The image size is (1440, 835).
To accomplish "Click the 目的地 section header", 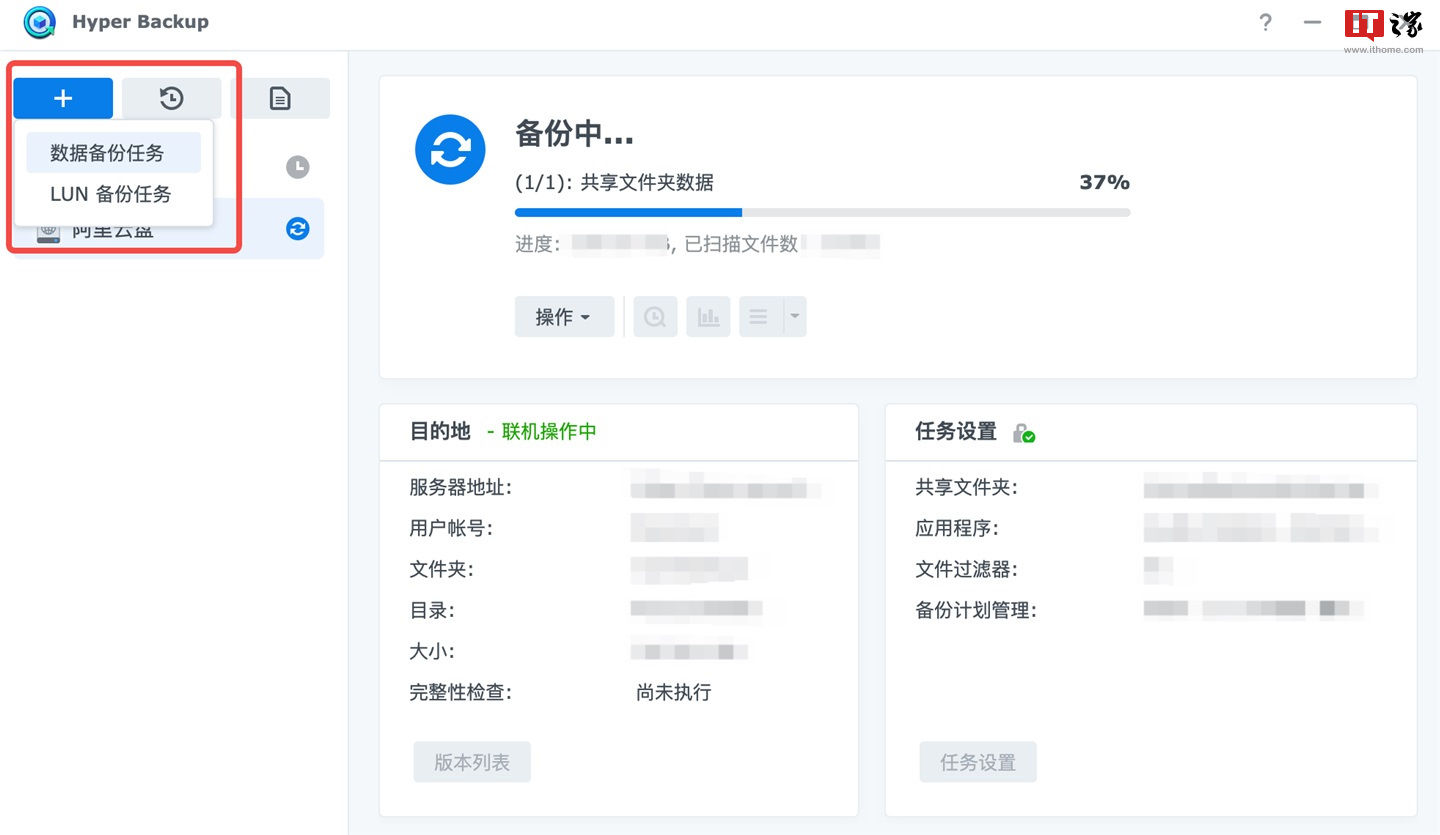I will (x=440, y=431).
